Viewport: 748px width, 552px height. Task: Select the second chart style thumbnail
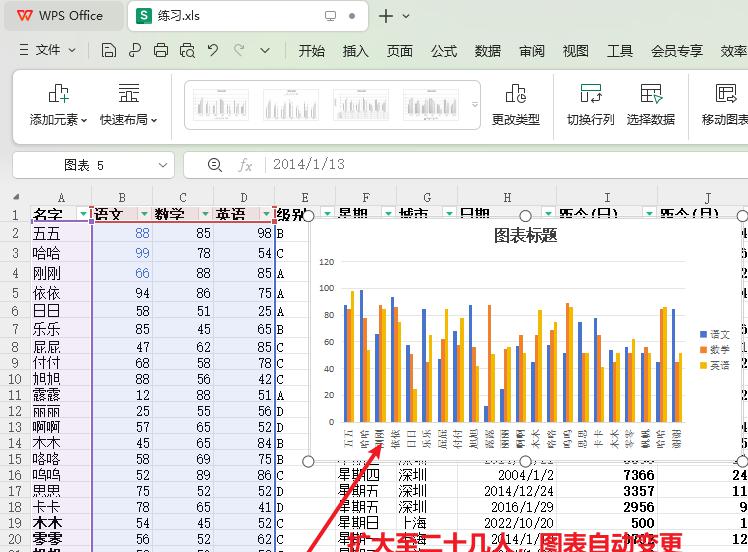point(291,104)
